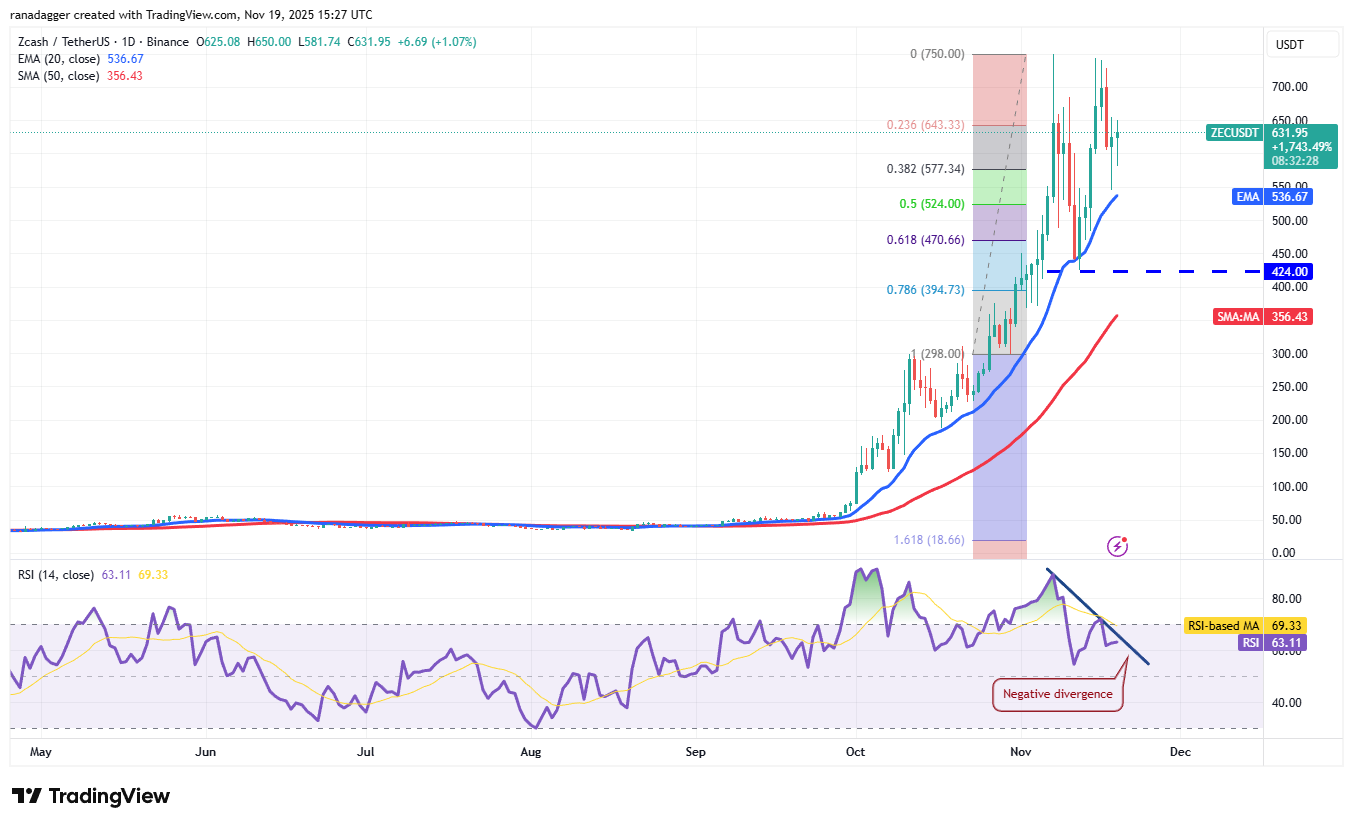1353x826 pixels.
Task: Select the 0.5 (524.00) Fibonacci level label
Action: [931, 203]
